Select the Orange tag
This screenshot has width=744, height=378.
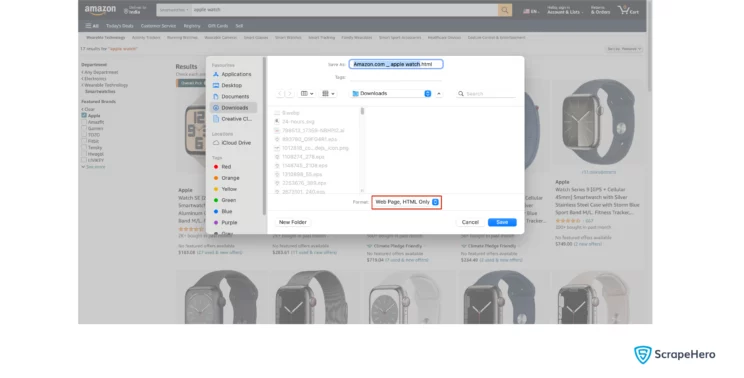[x=227, y=178]
